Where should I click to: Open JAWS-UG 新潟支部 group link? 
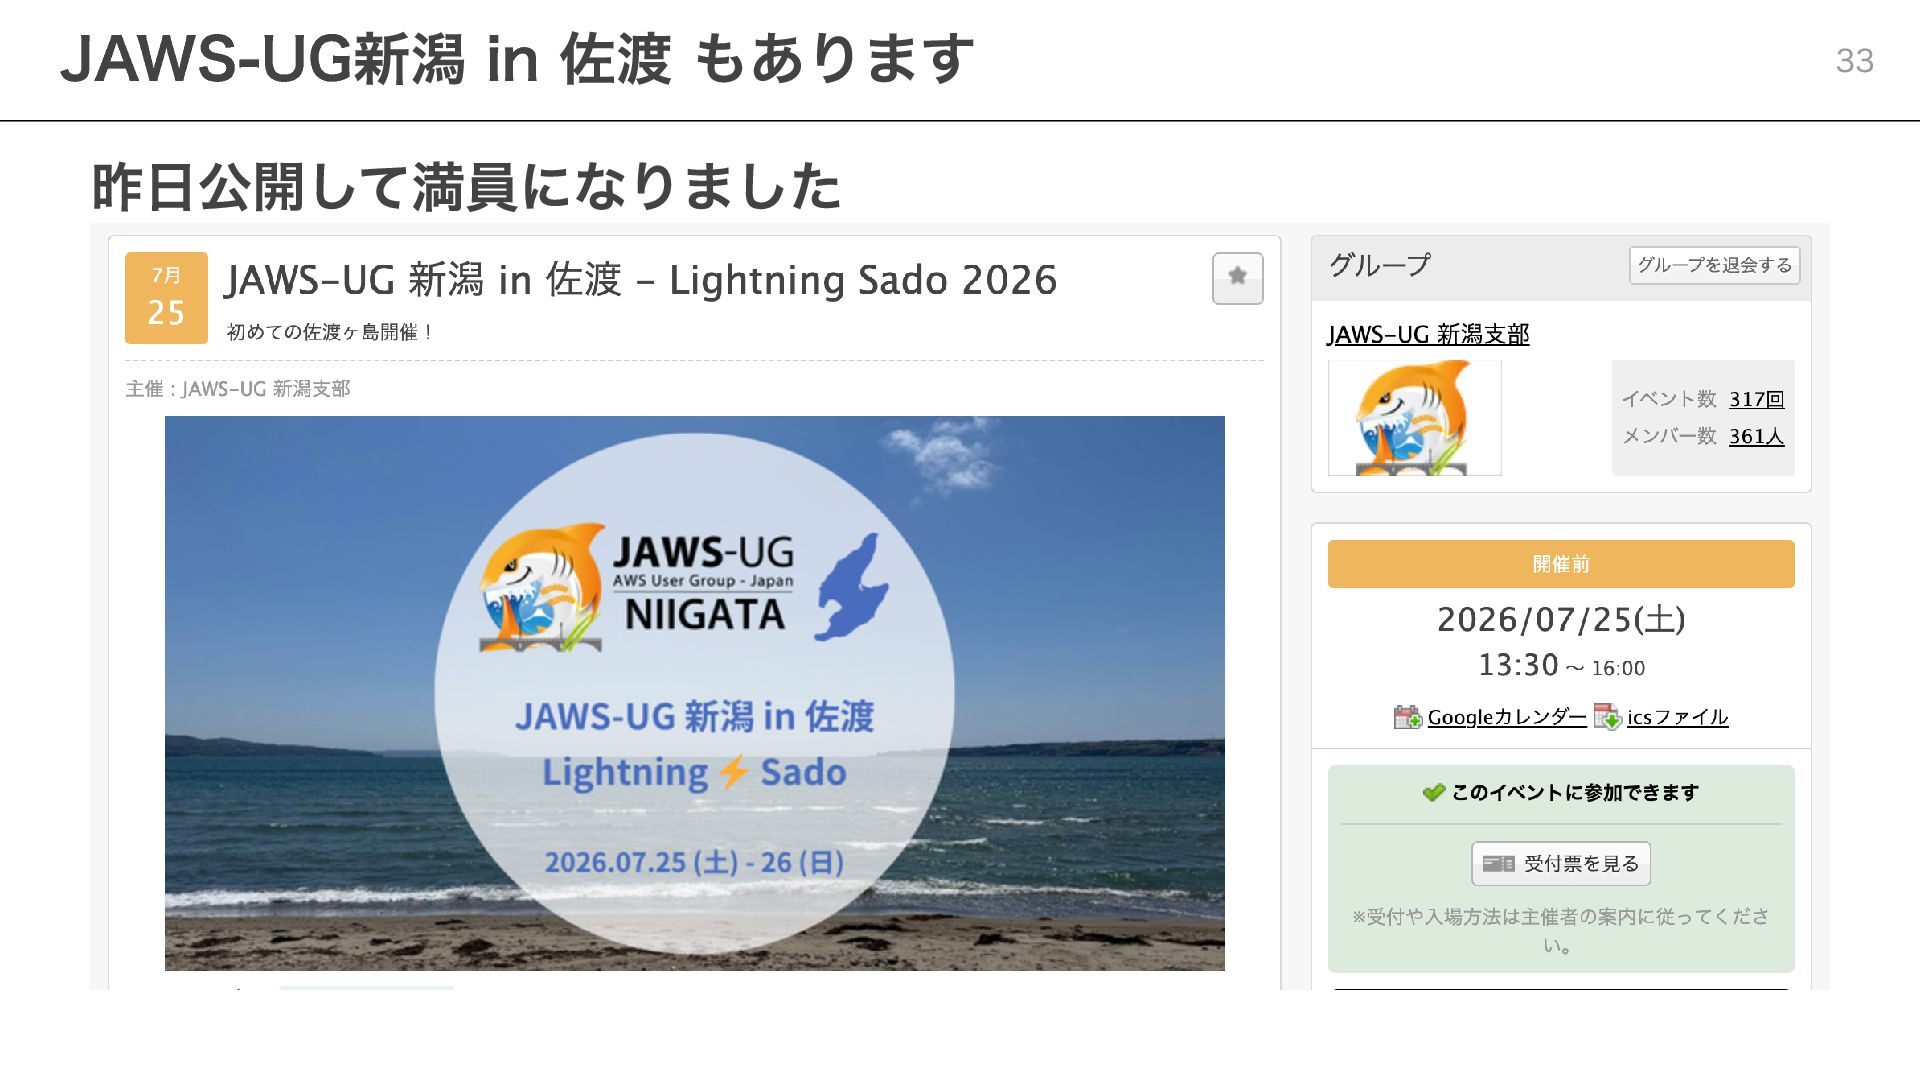tap(1428, 335)
